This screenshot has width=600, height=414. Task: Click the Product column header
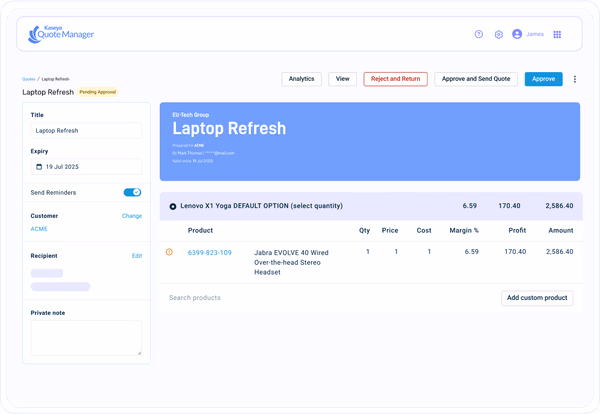(200, 230)
